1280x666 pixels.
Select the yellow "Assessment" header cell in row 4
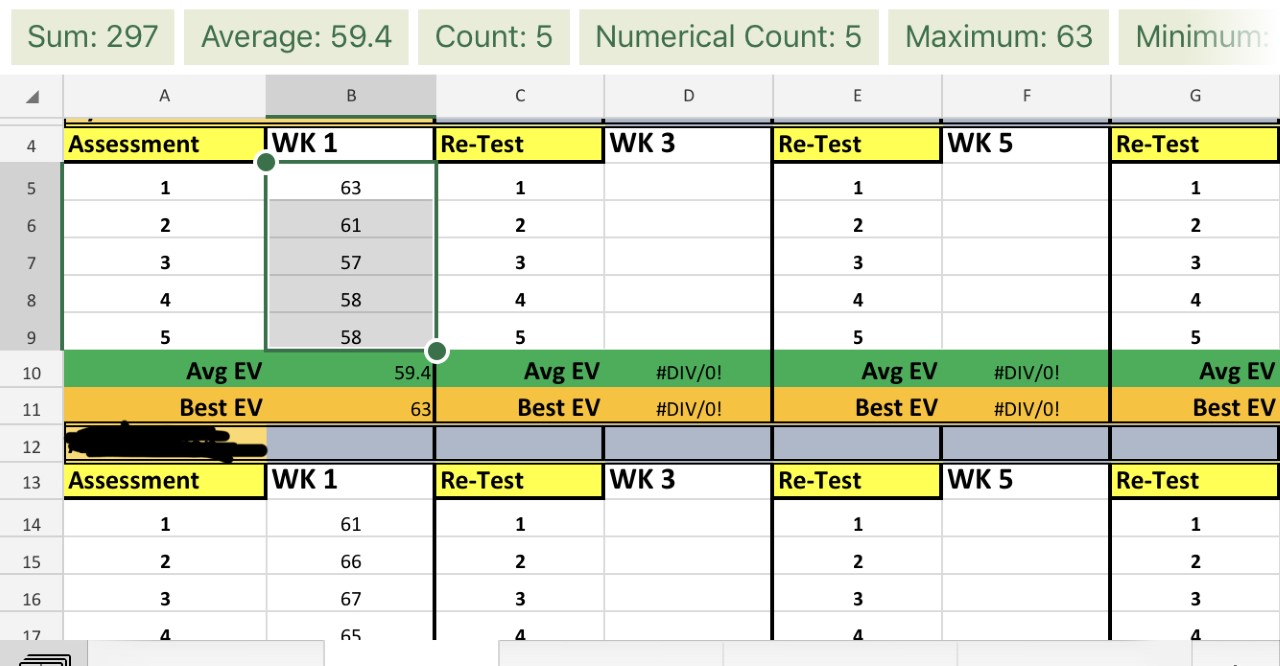164,143
